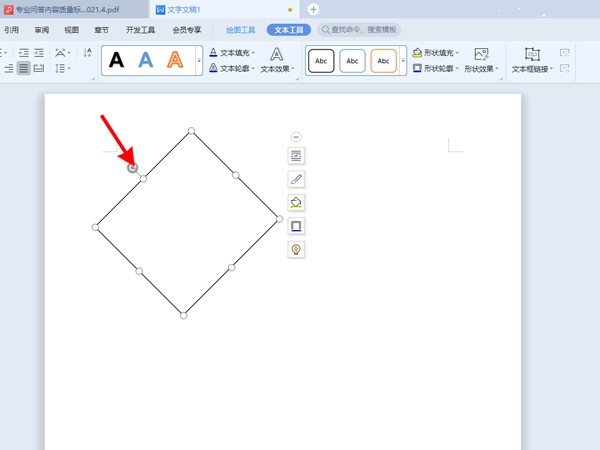Screen dimensions: 600x450
Task: Switch to the 绘图工具 tab
Action: pyautogui.click(x=240, y=30)
